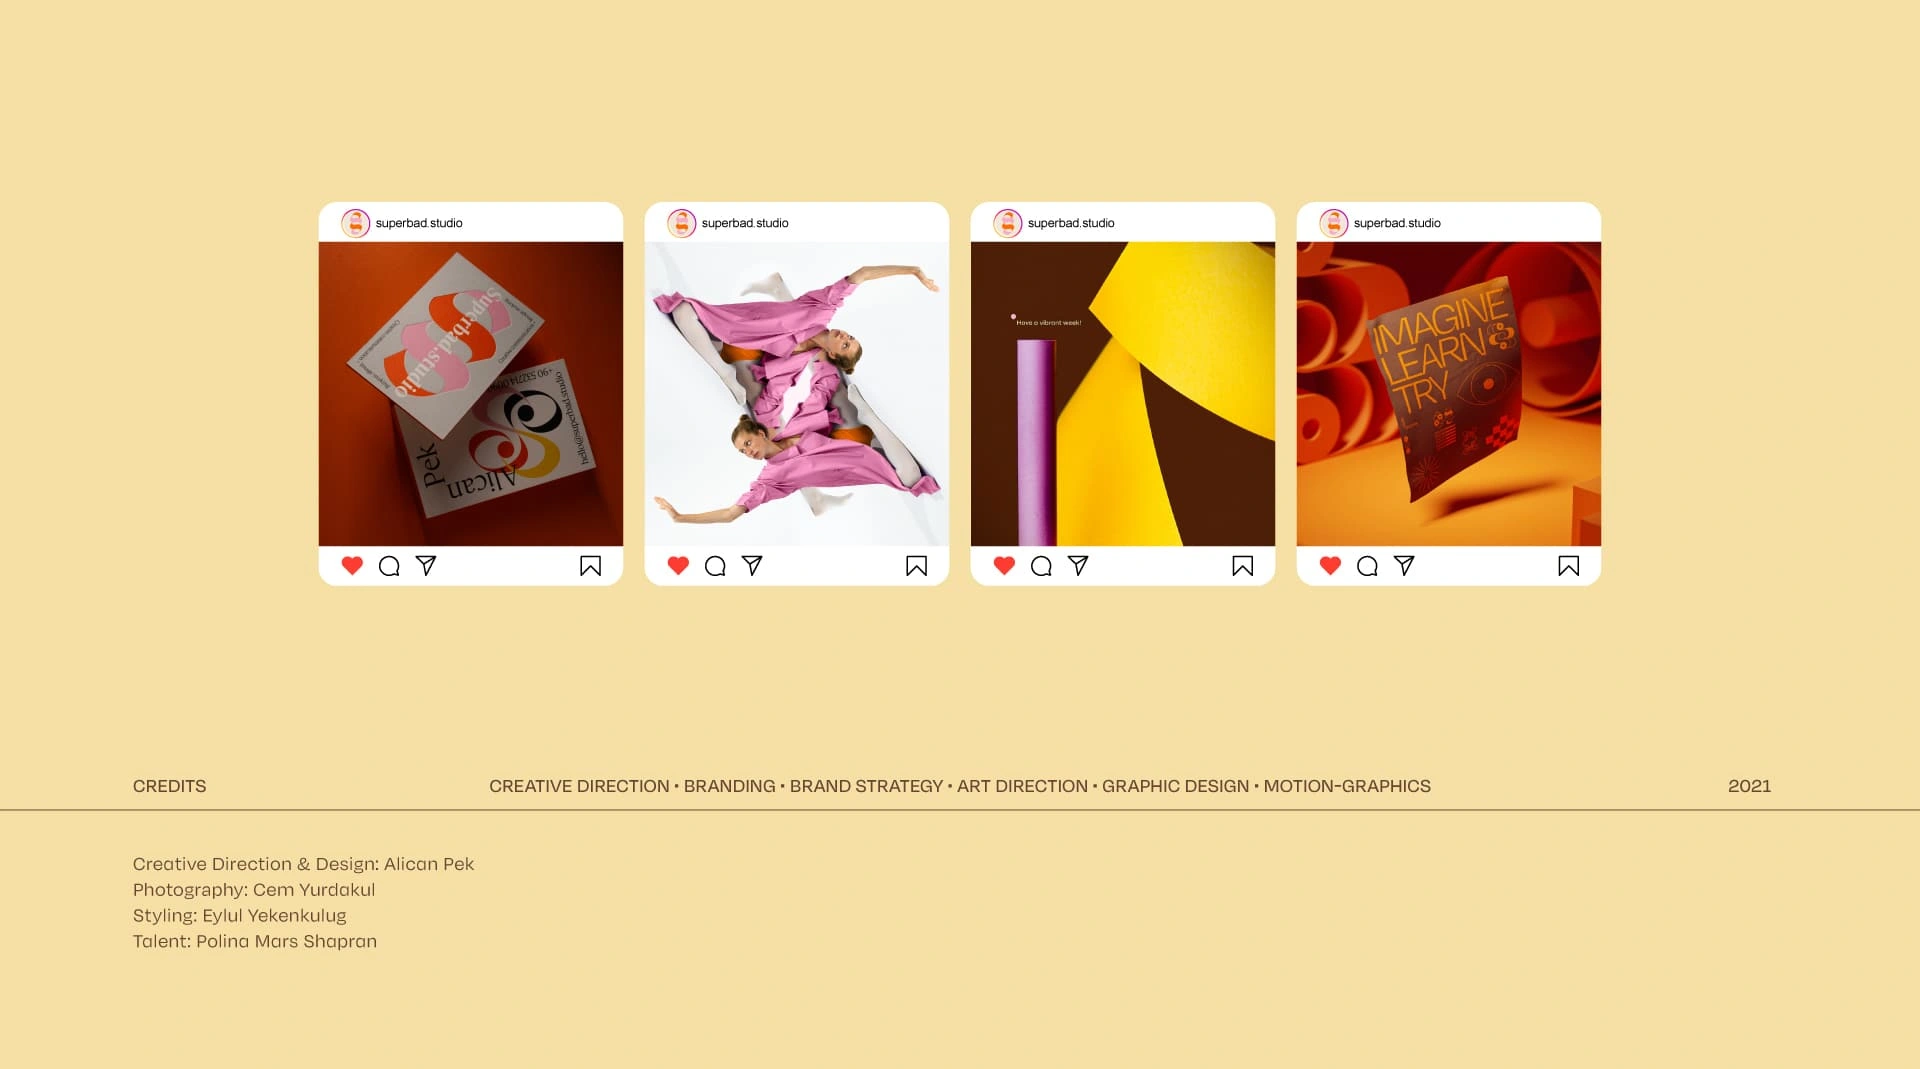Open the business cards post image
The width and height of the screenshot is (1920, 1069).
(471, 394)
